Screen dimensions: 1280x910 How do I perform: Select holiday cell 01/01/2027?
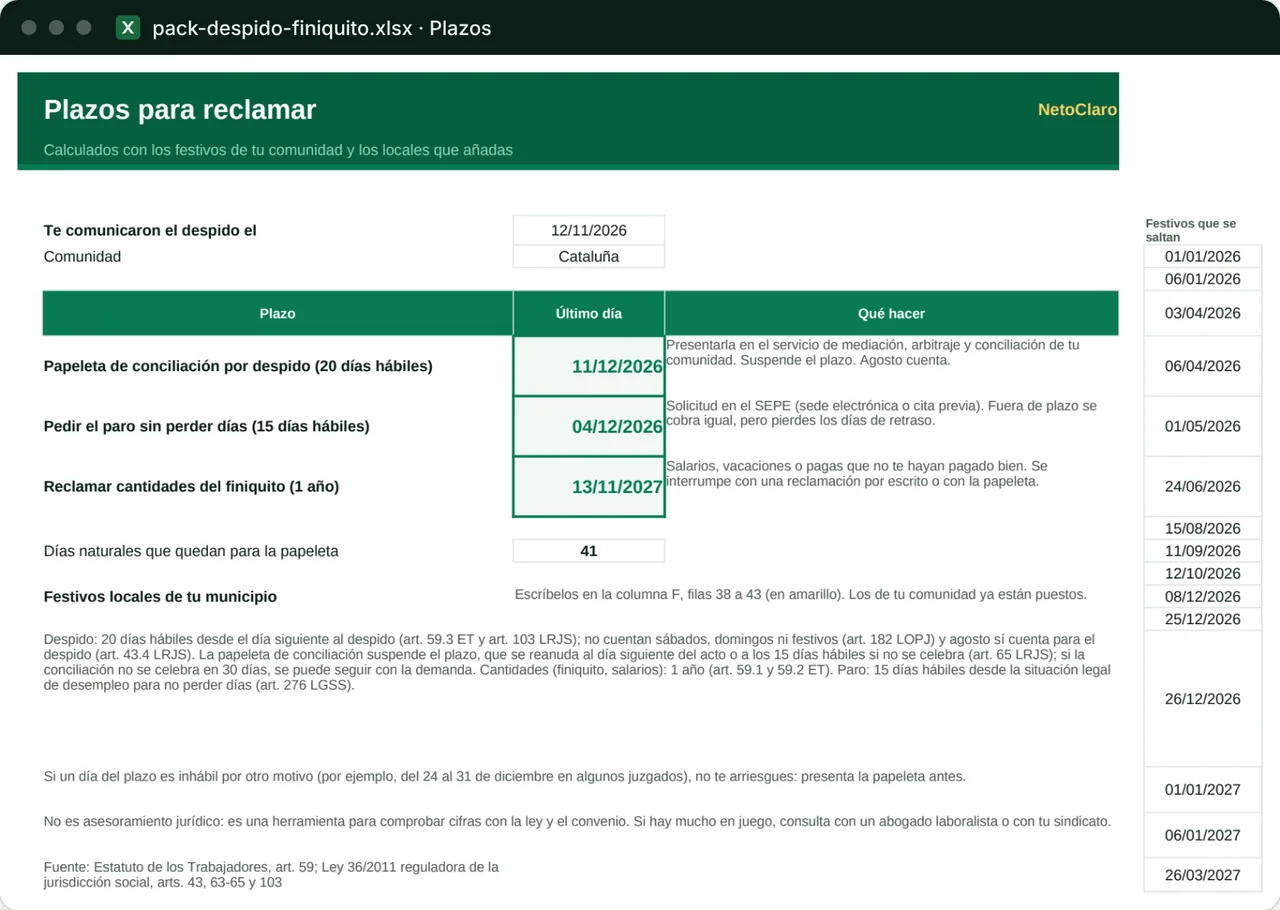(1202, 790)
